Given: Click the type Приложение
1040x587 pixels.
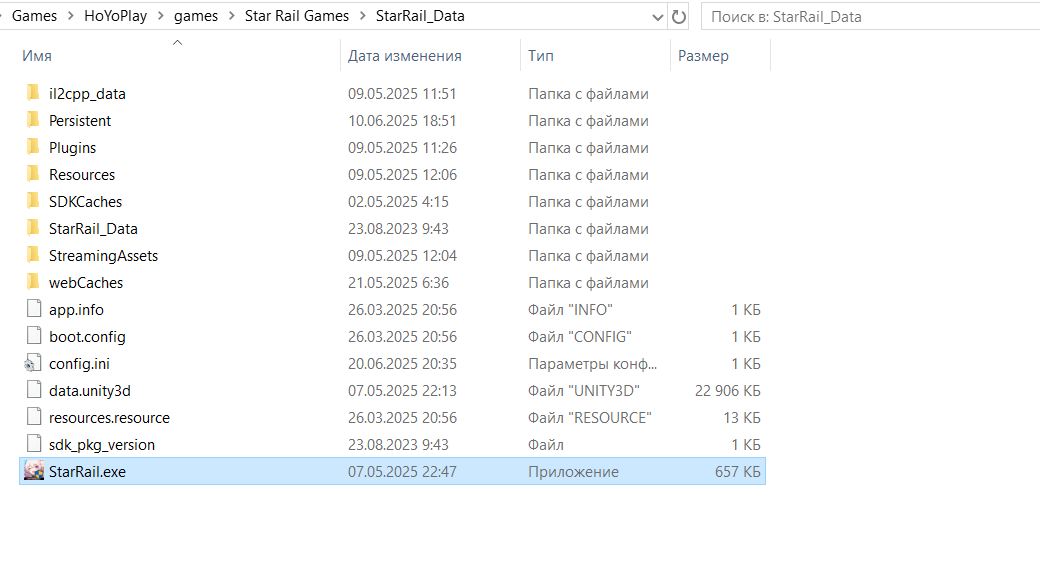Looking at the screenshot, I should pos(573,472).
